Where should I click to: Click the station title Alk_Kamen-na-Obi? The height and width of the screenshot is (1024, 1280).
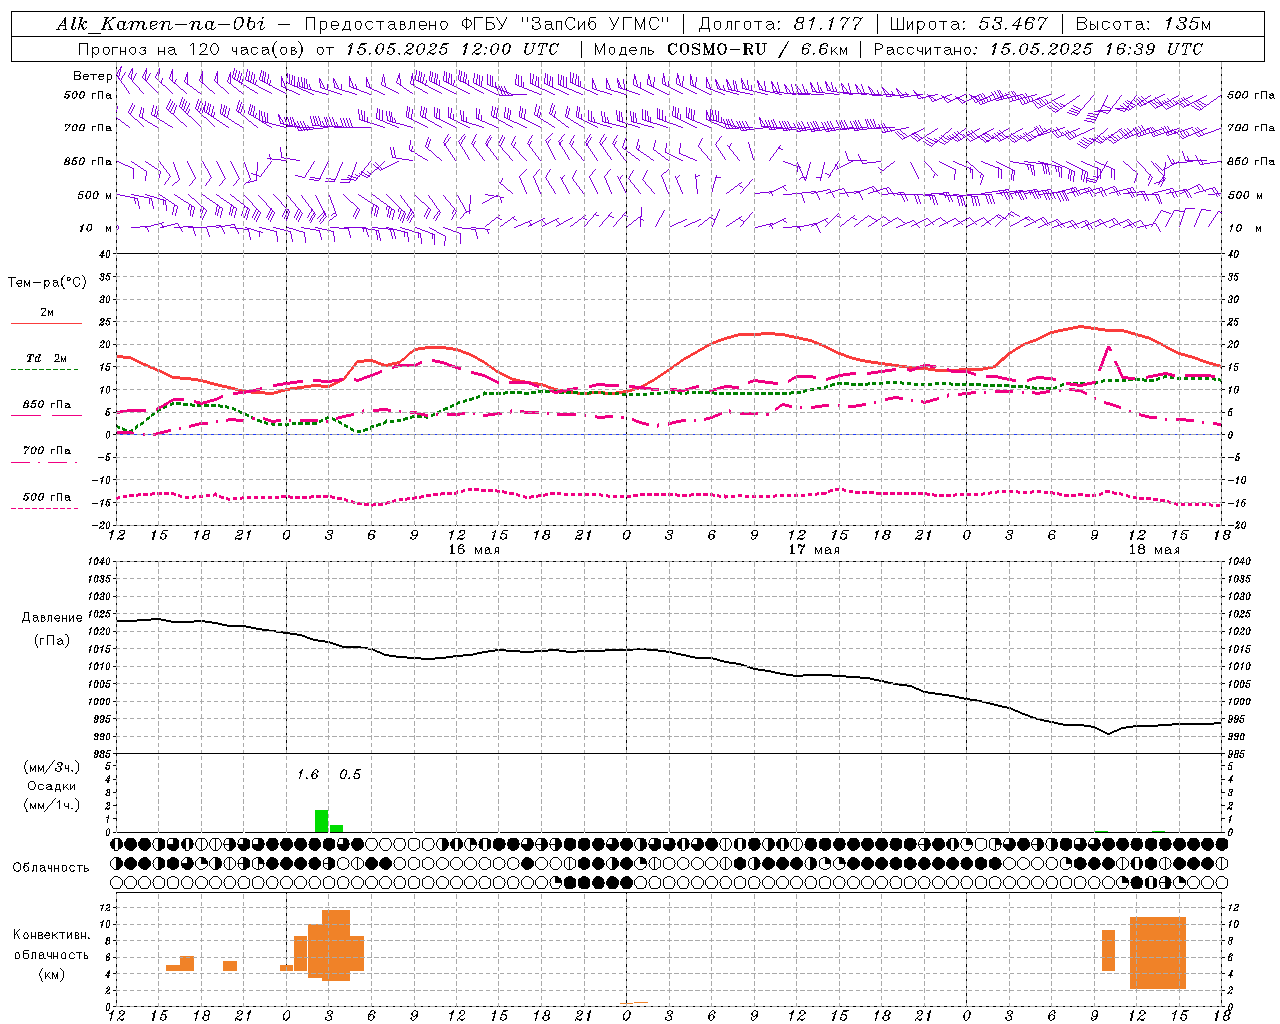click(161, 24)
